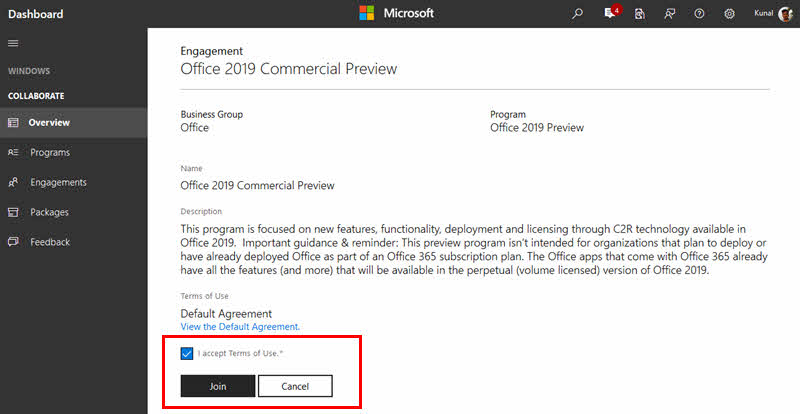Click the document lookup icon in header

coord(639,14)
